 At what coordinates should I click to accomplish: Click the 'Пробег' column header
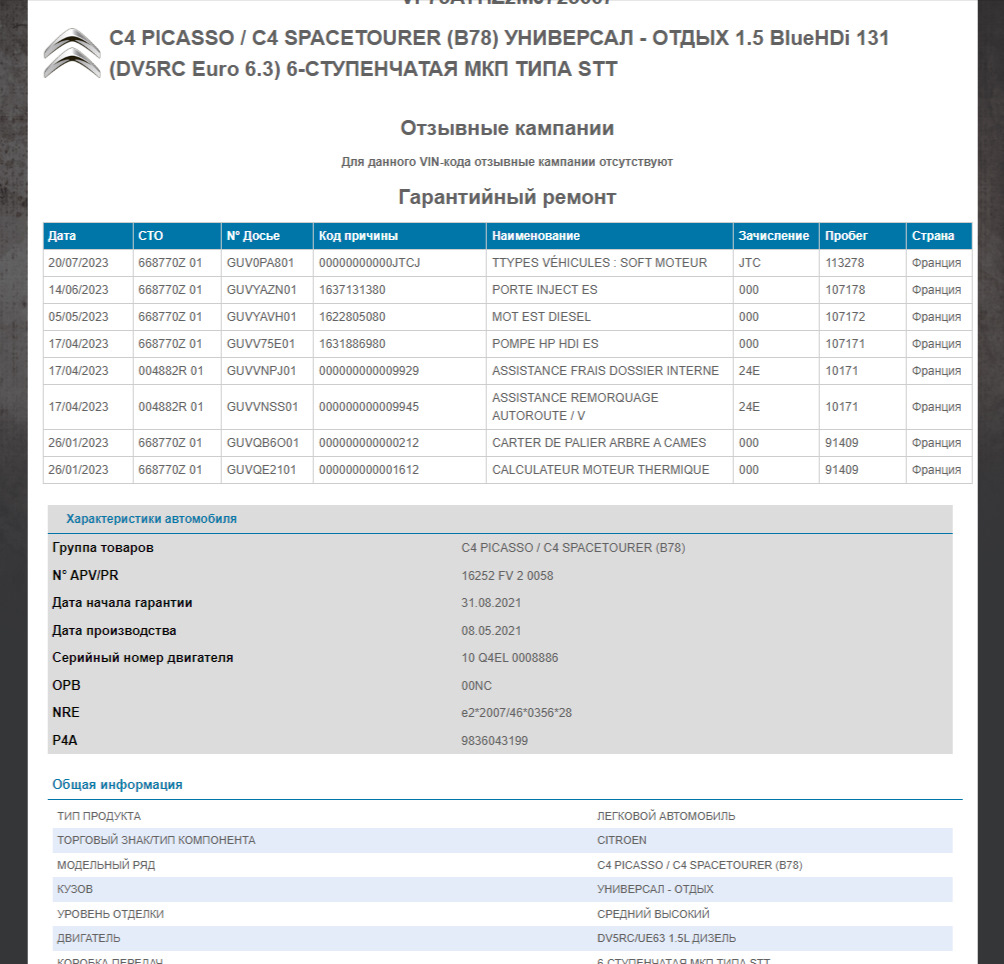click(846, 236)
